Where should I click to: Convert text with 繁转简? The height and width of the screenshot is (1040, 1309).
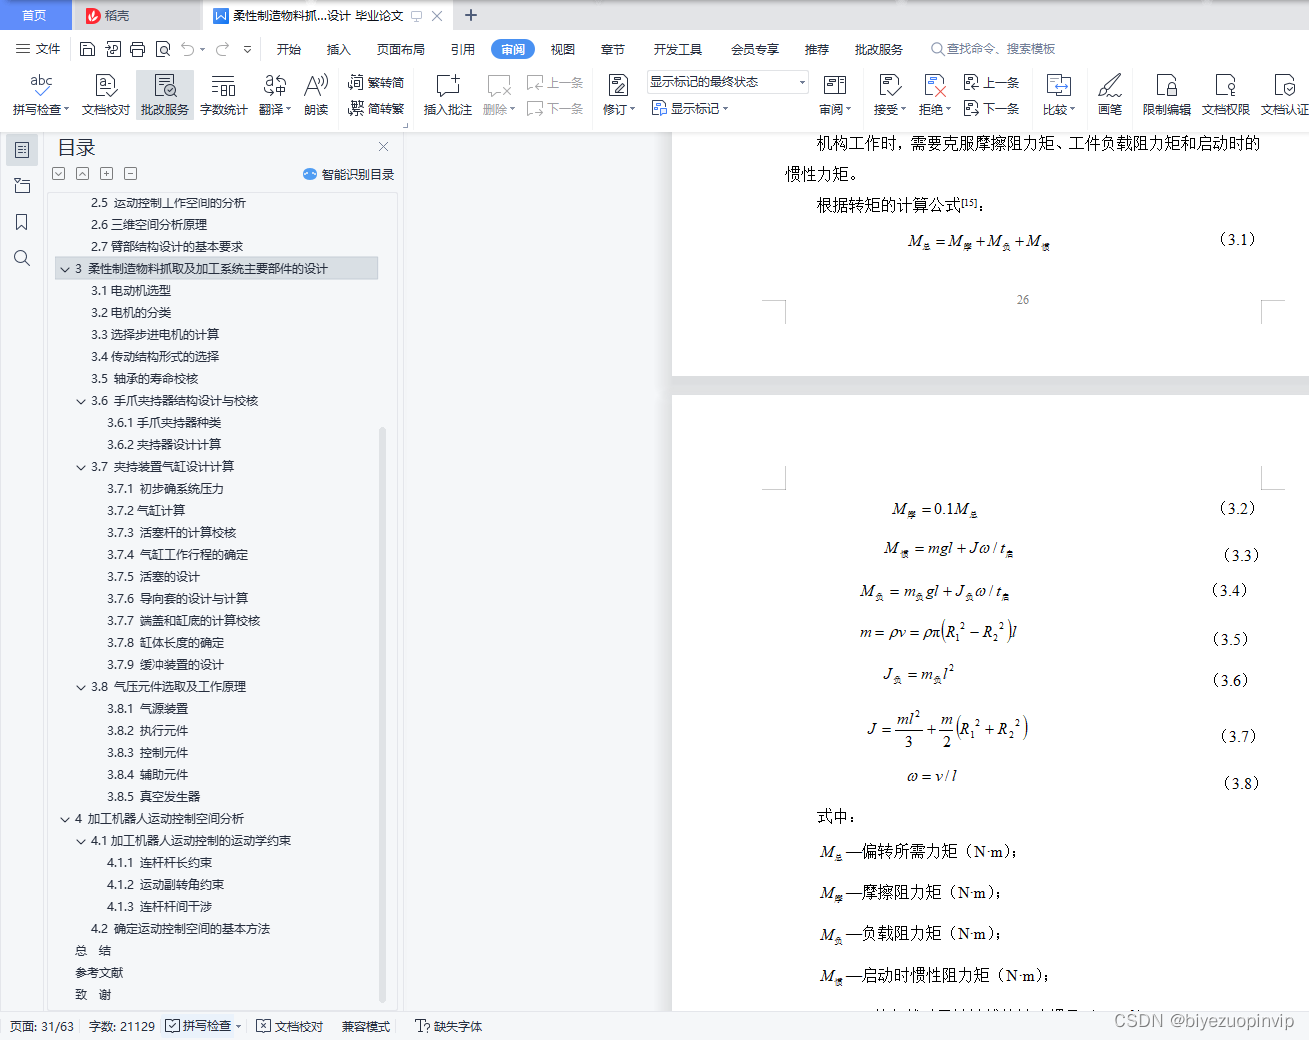[376, 82]
